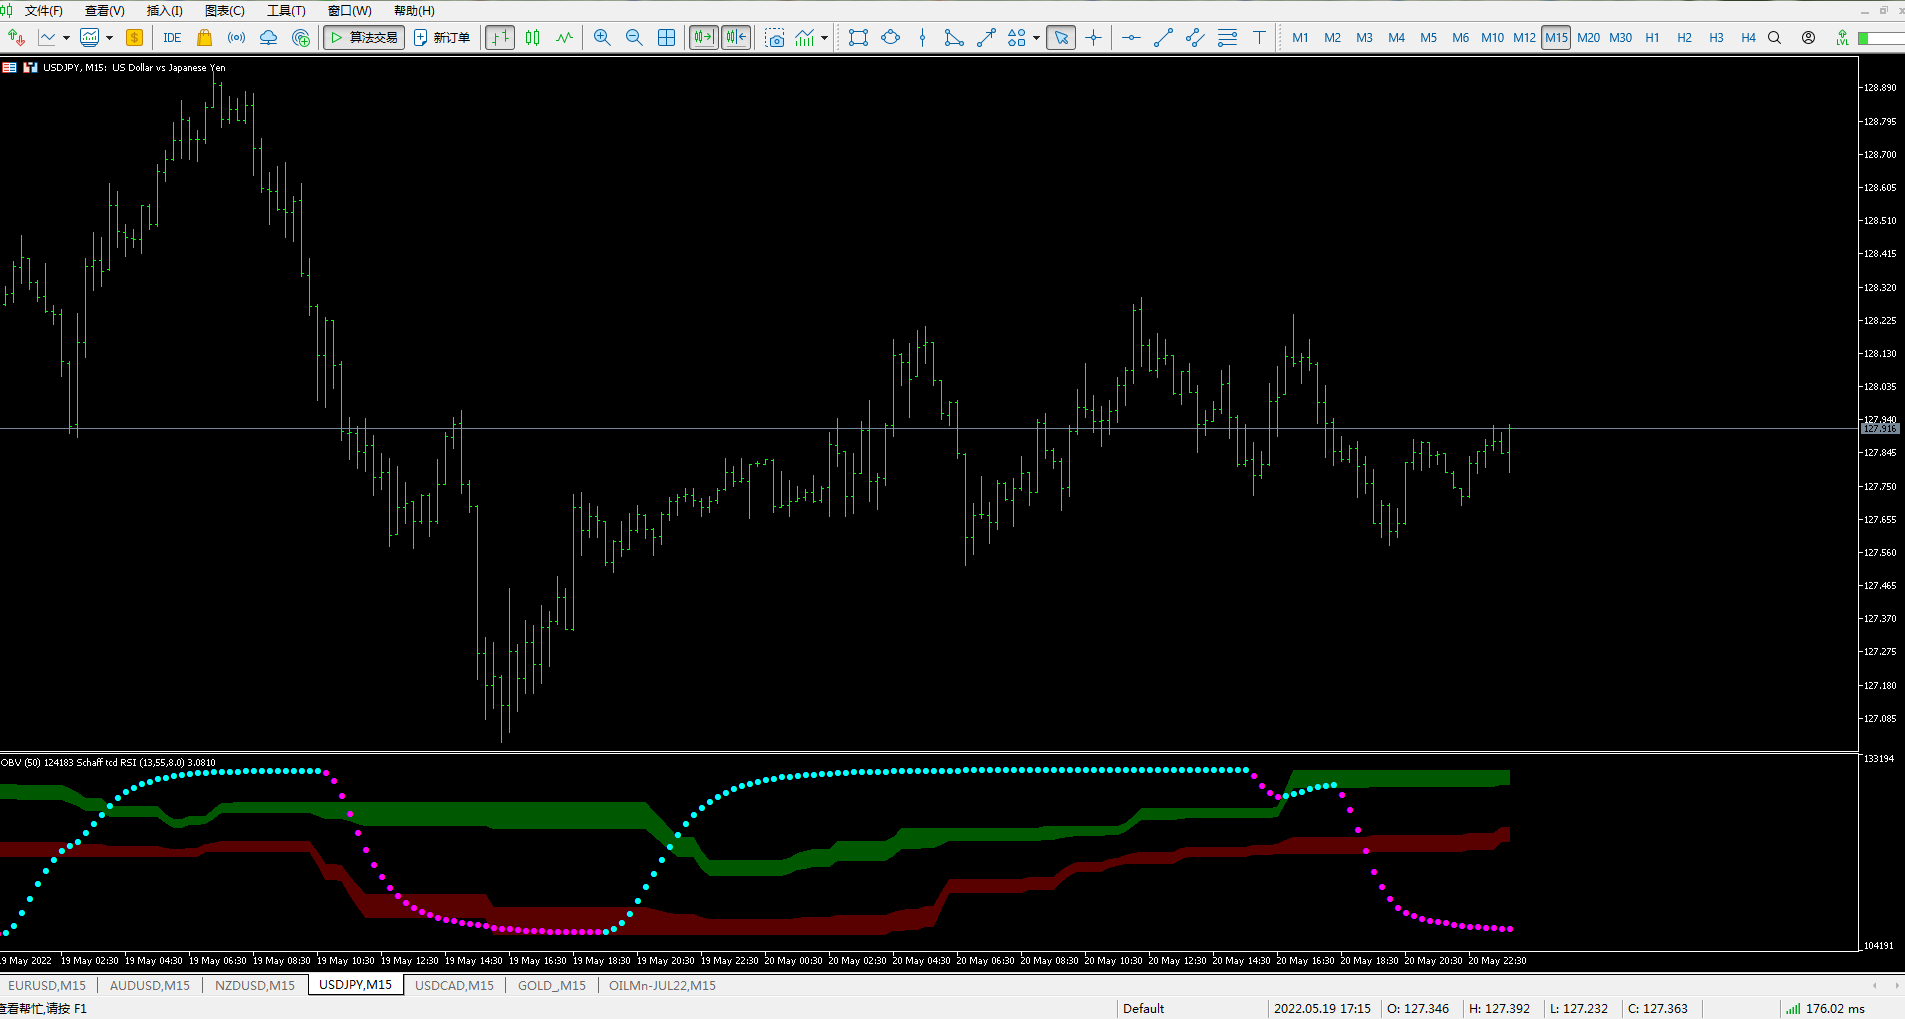
Task: Click the 新订单 new order button
Action: [442, 38]
